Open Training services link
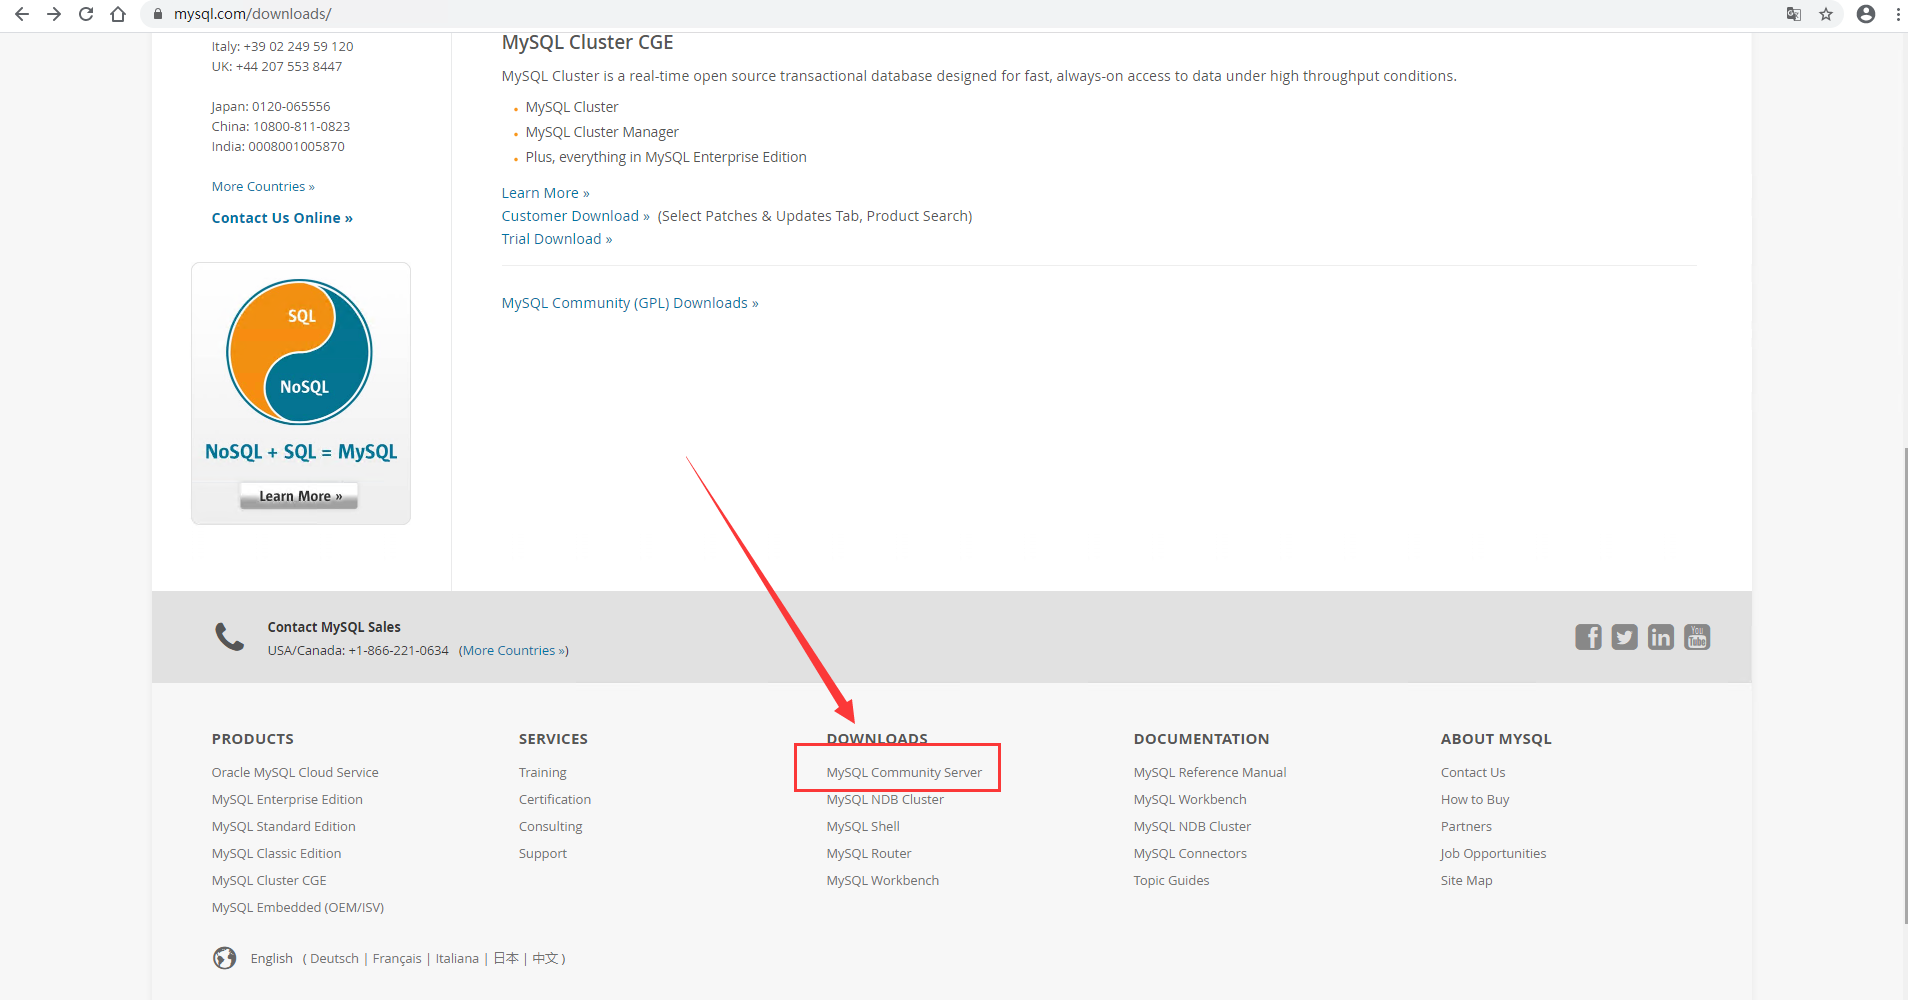Viewport: 1908px width, 1000px height. pyautogui.click(x=543, y=773)
